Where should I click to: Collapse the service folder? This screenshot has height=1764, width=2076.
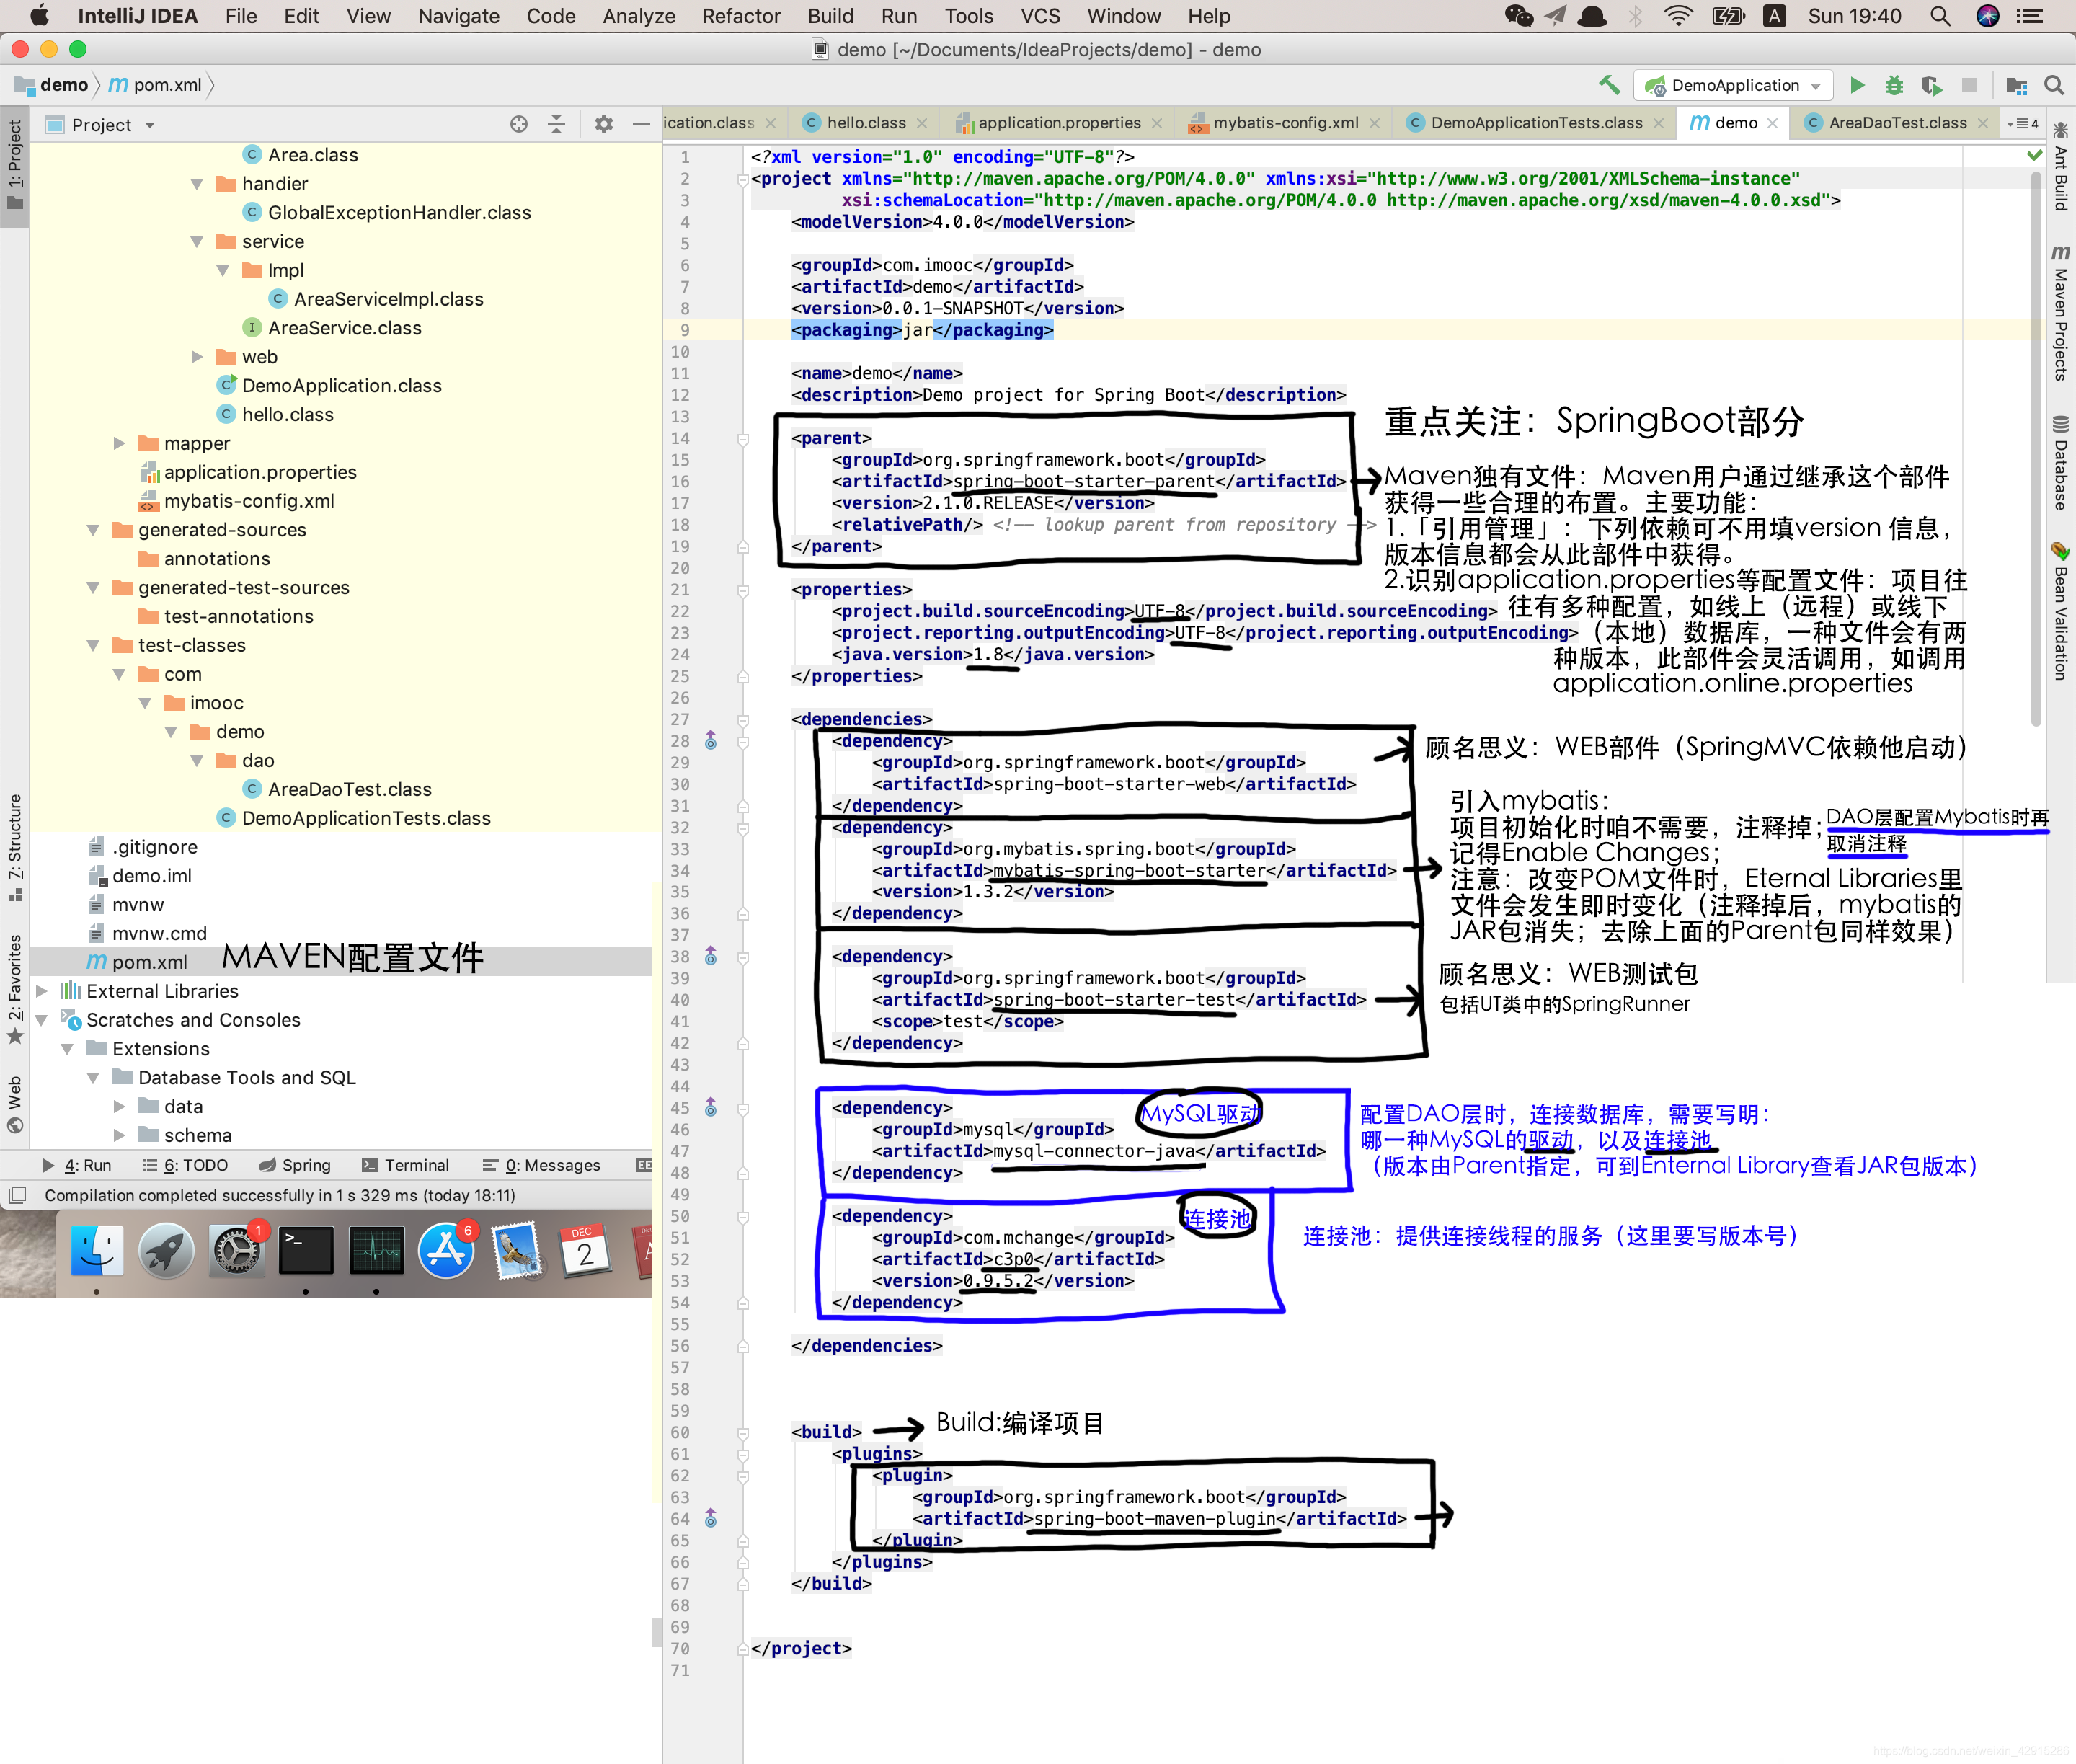(197, 242)
